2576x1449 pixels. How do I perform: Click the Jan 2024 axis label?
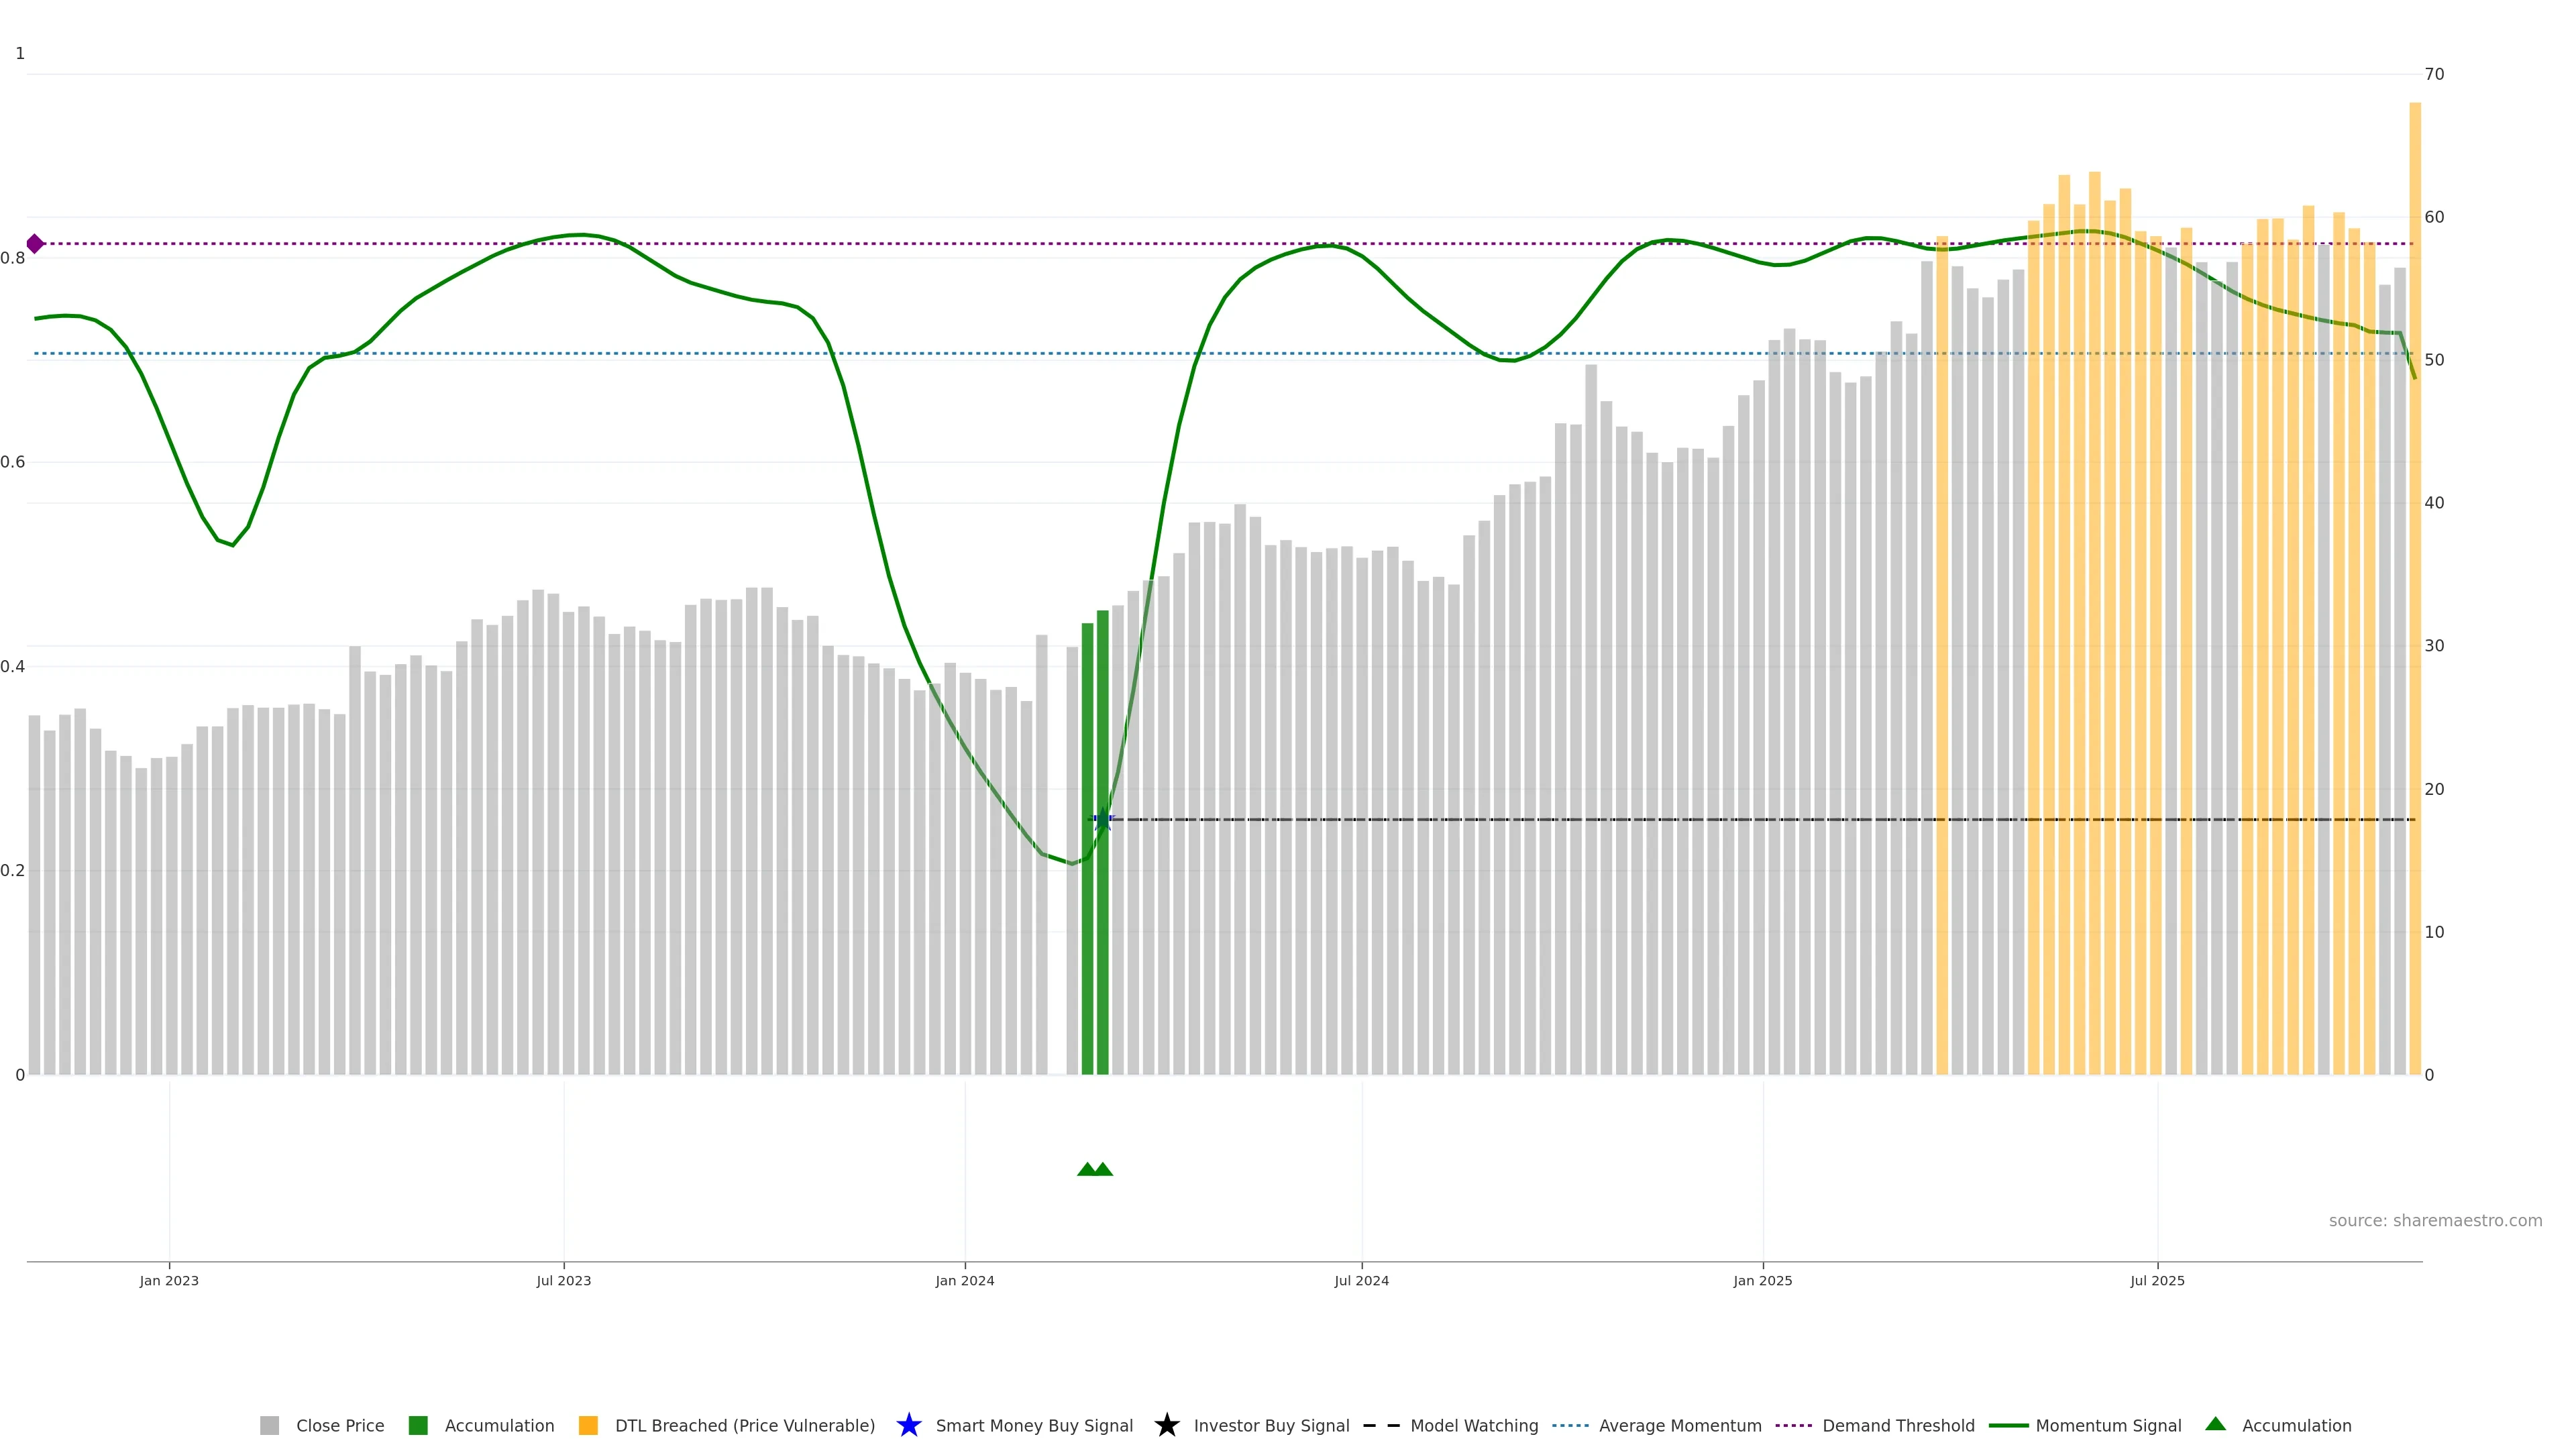click(x=964, y=1281)
